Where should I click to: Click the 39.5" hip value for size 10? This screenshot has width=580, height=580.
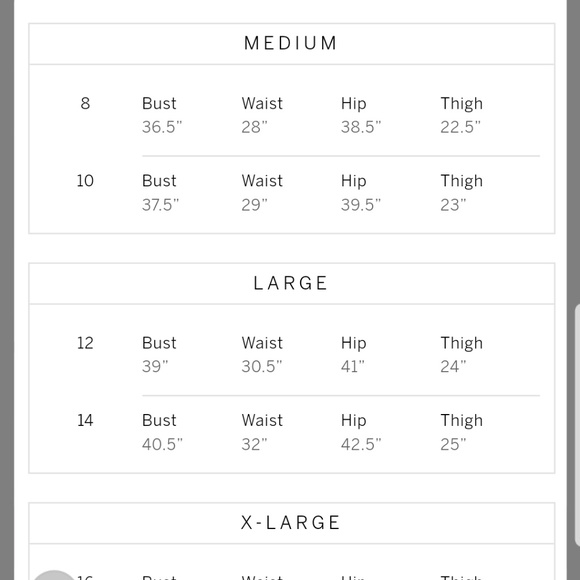coord(361,205)
